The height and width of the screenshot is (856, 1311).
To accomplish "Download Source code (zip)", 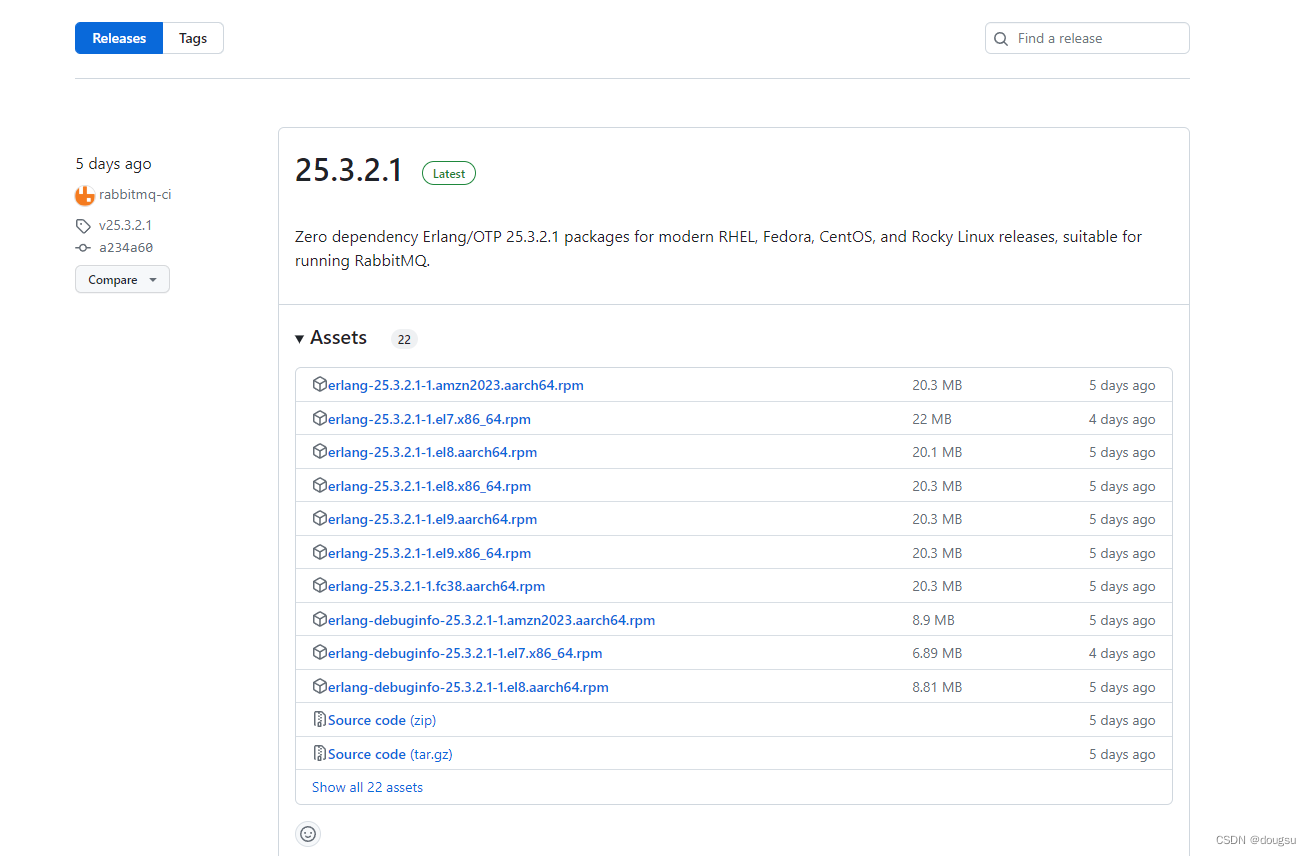I will (382, 720).
